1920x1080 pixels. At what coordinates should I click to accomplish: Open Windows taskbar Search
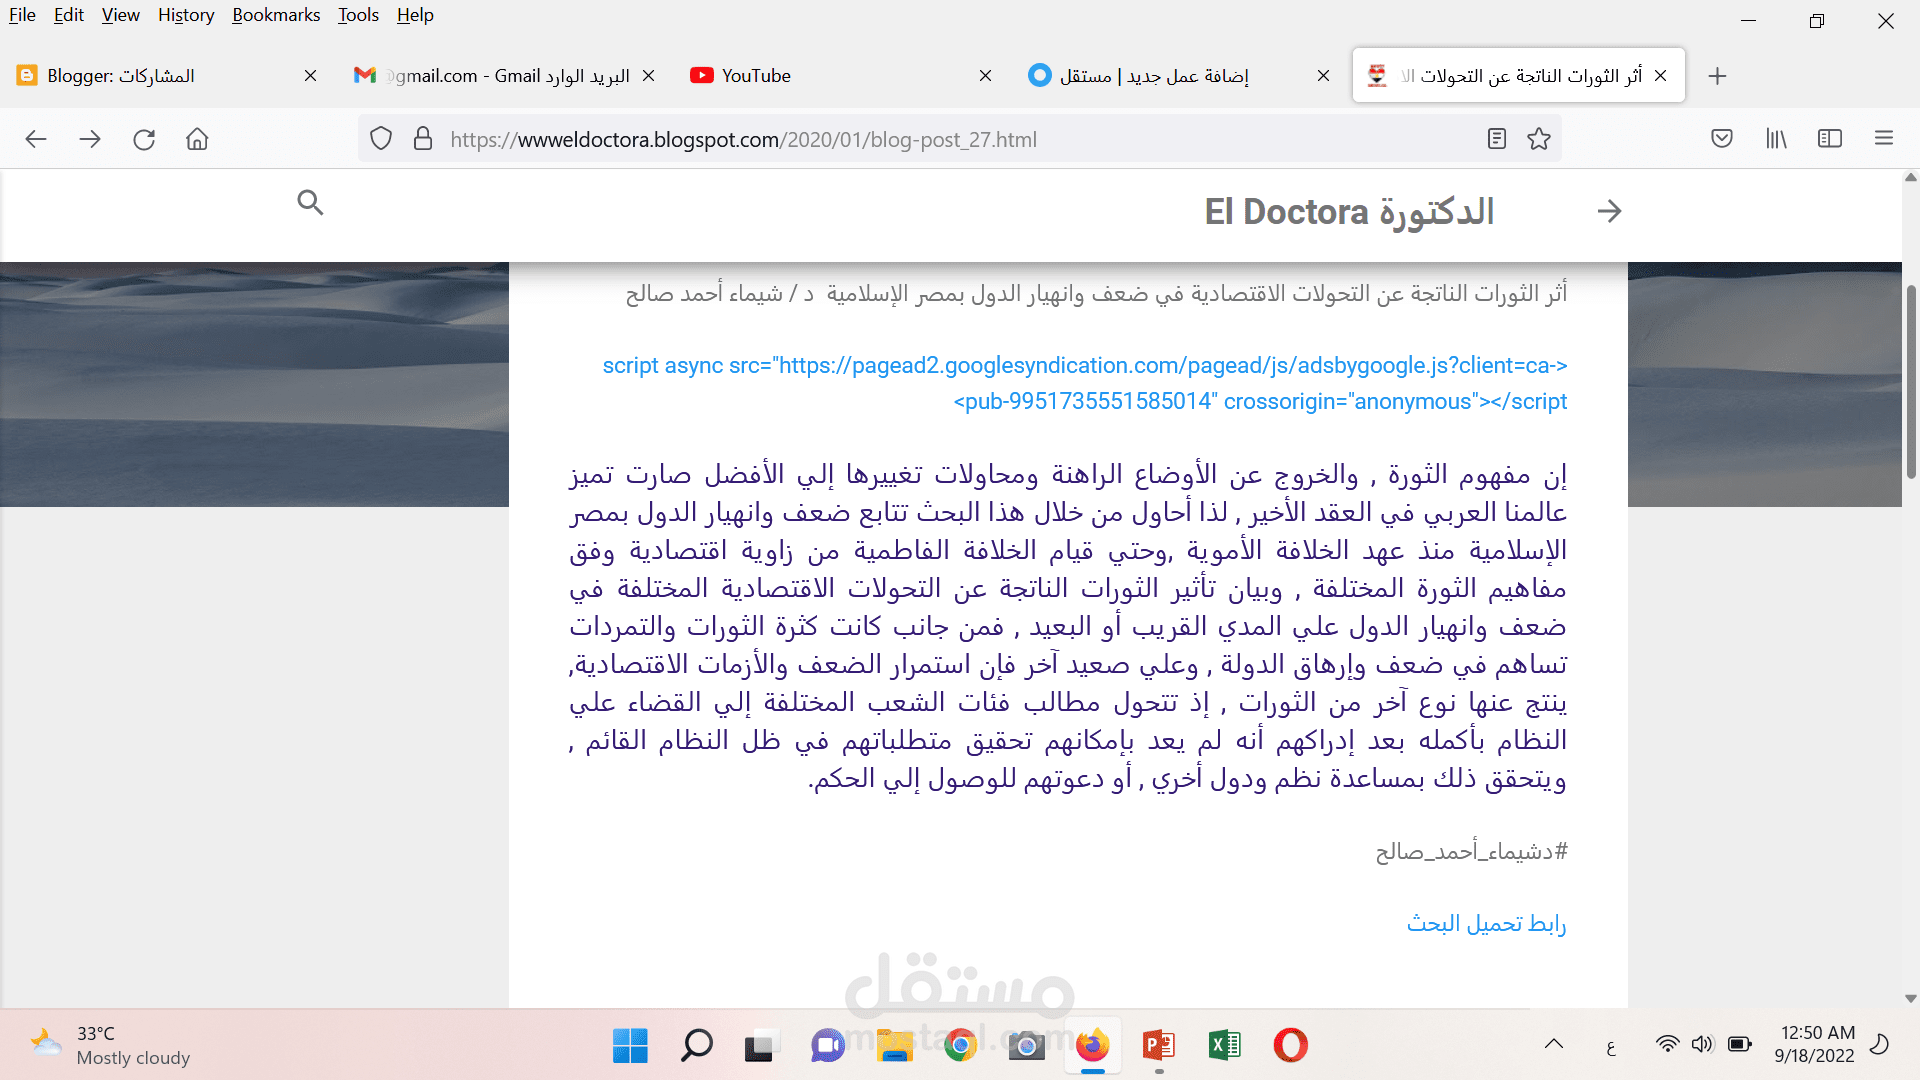click(696, 1045)
